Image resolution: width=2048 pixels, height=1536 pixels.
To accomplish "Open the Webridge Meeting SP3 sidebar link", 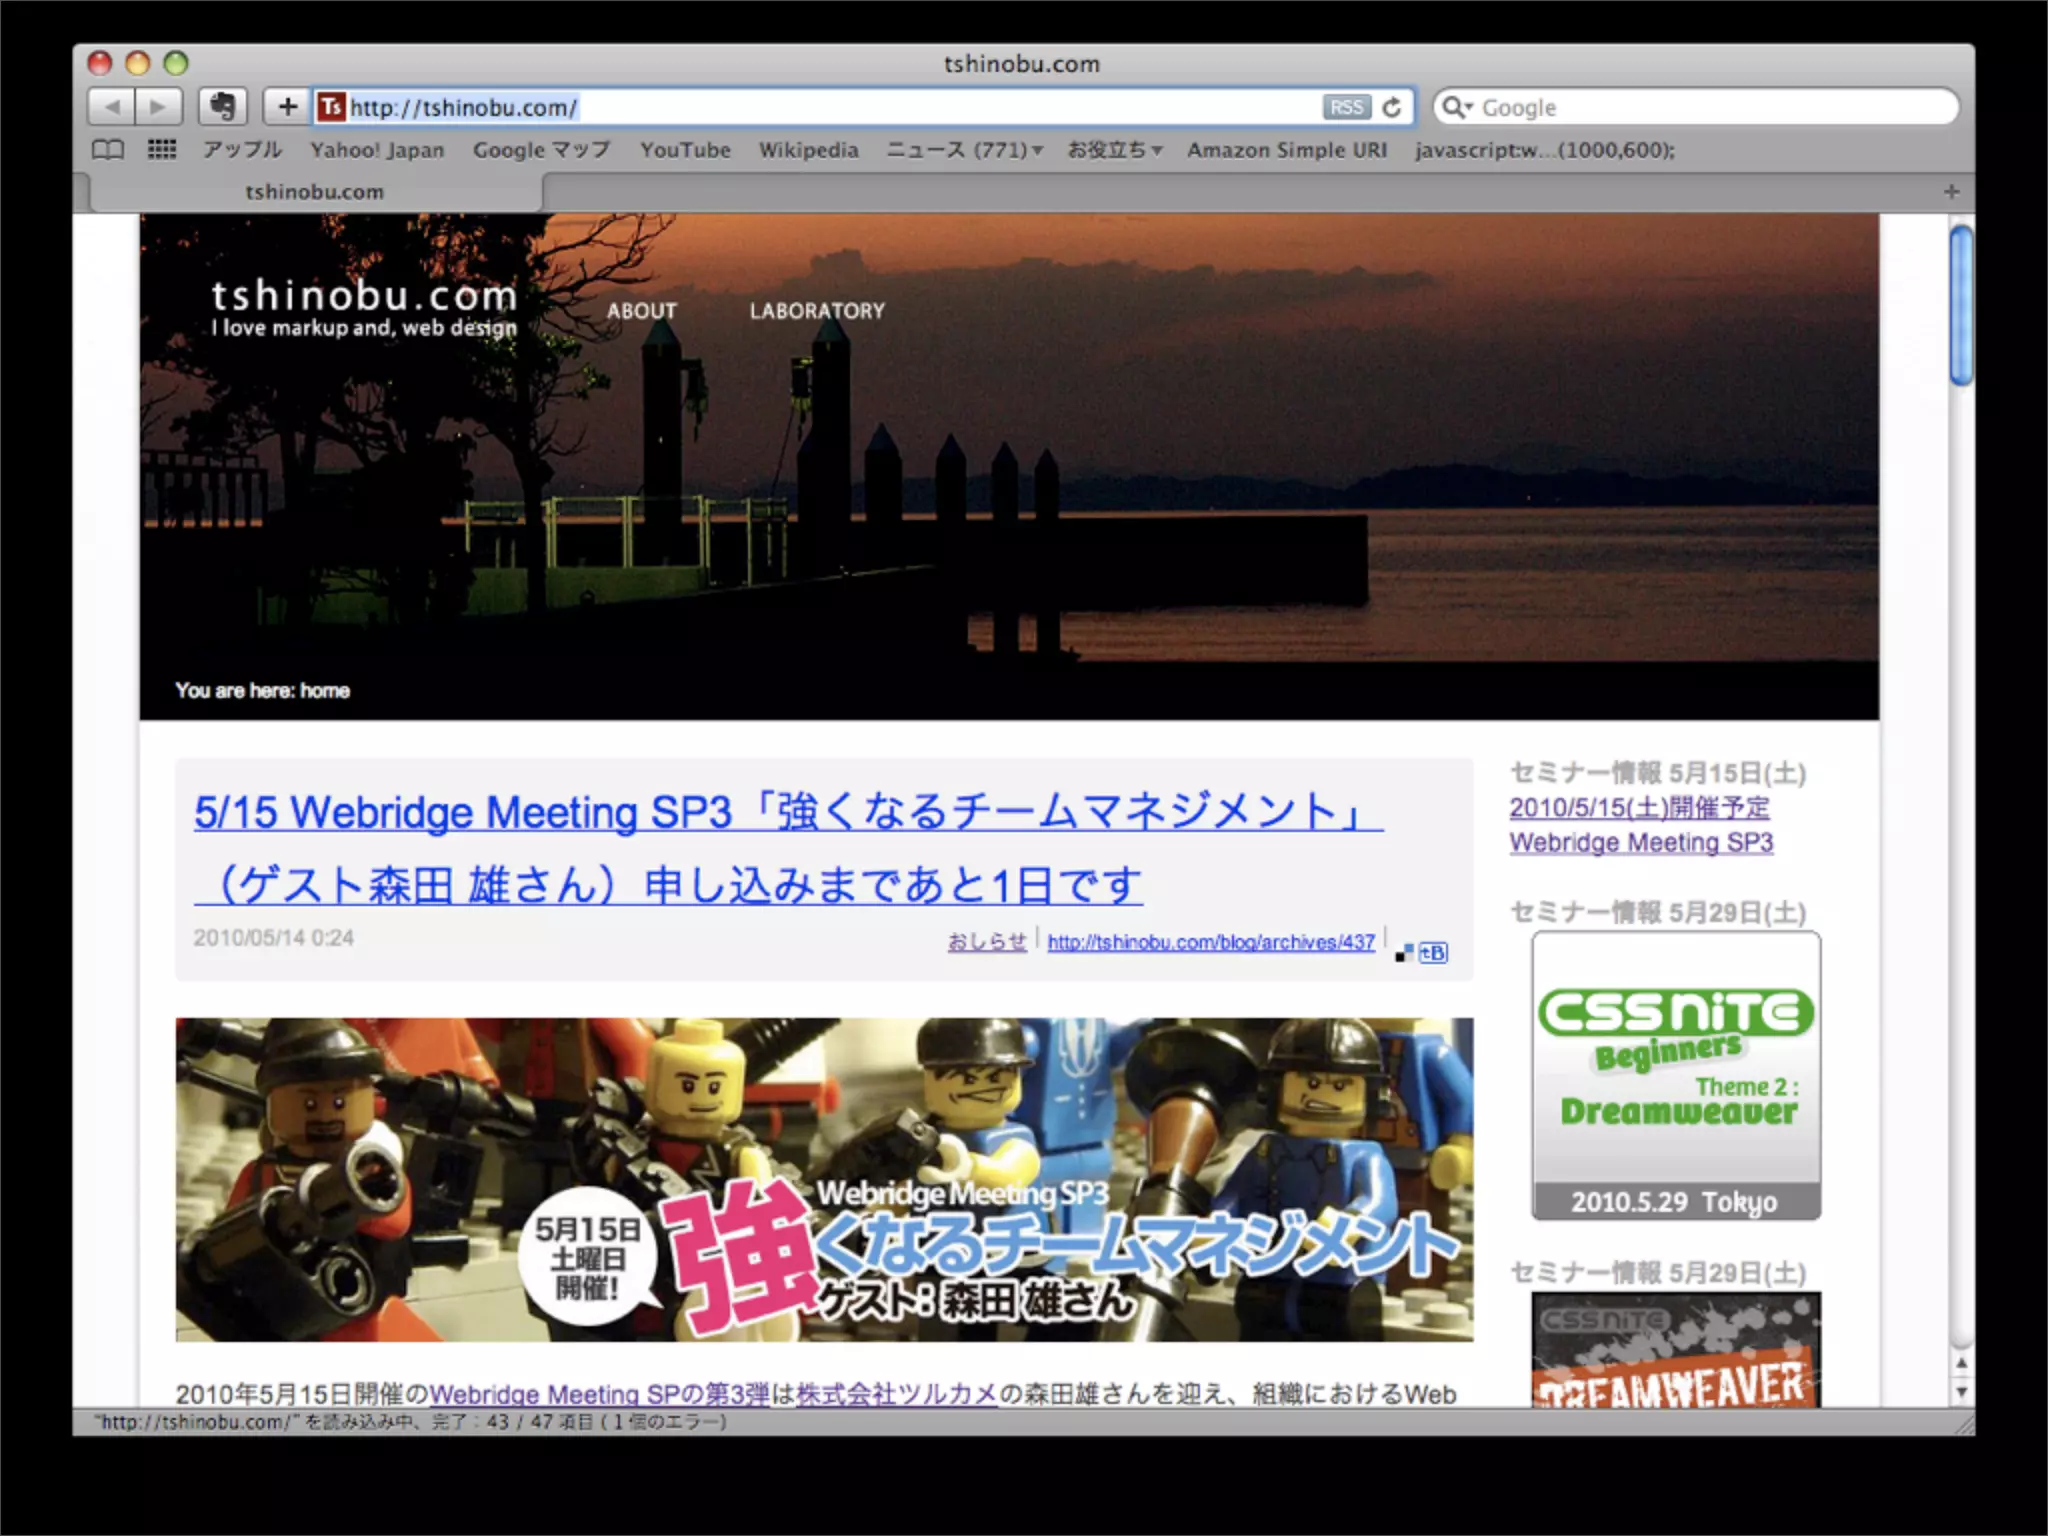I will 1641,842.
